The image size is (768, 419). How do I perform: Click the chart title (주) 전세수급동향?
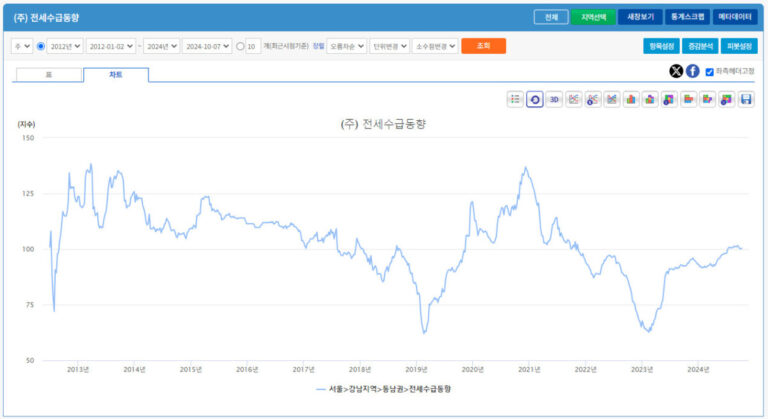383,124
